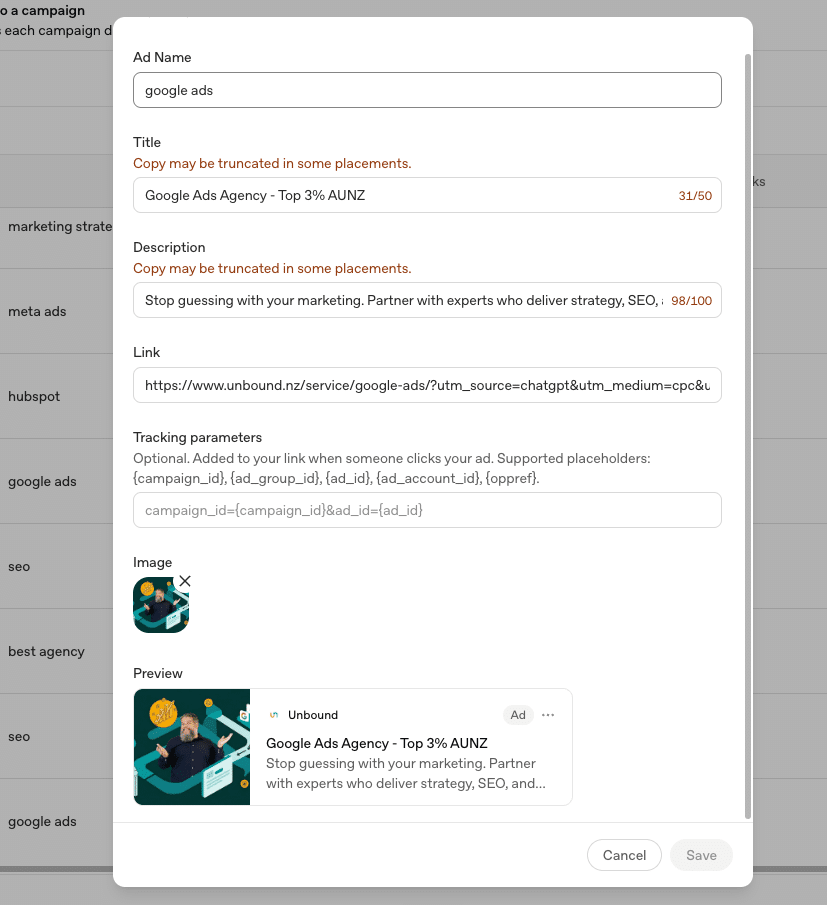The image size is (827, 905).
Task: Click the Ad badge in preview
Action: [x=518, y=715]
